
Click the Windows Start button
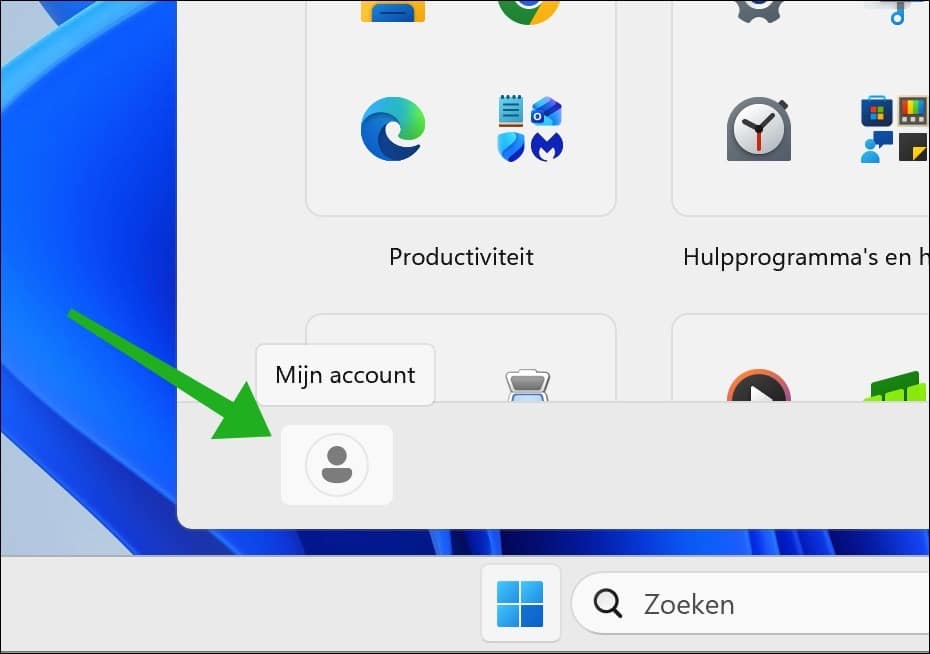[x=520, y=604]
